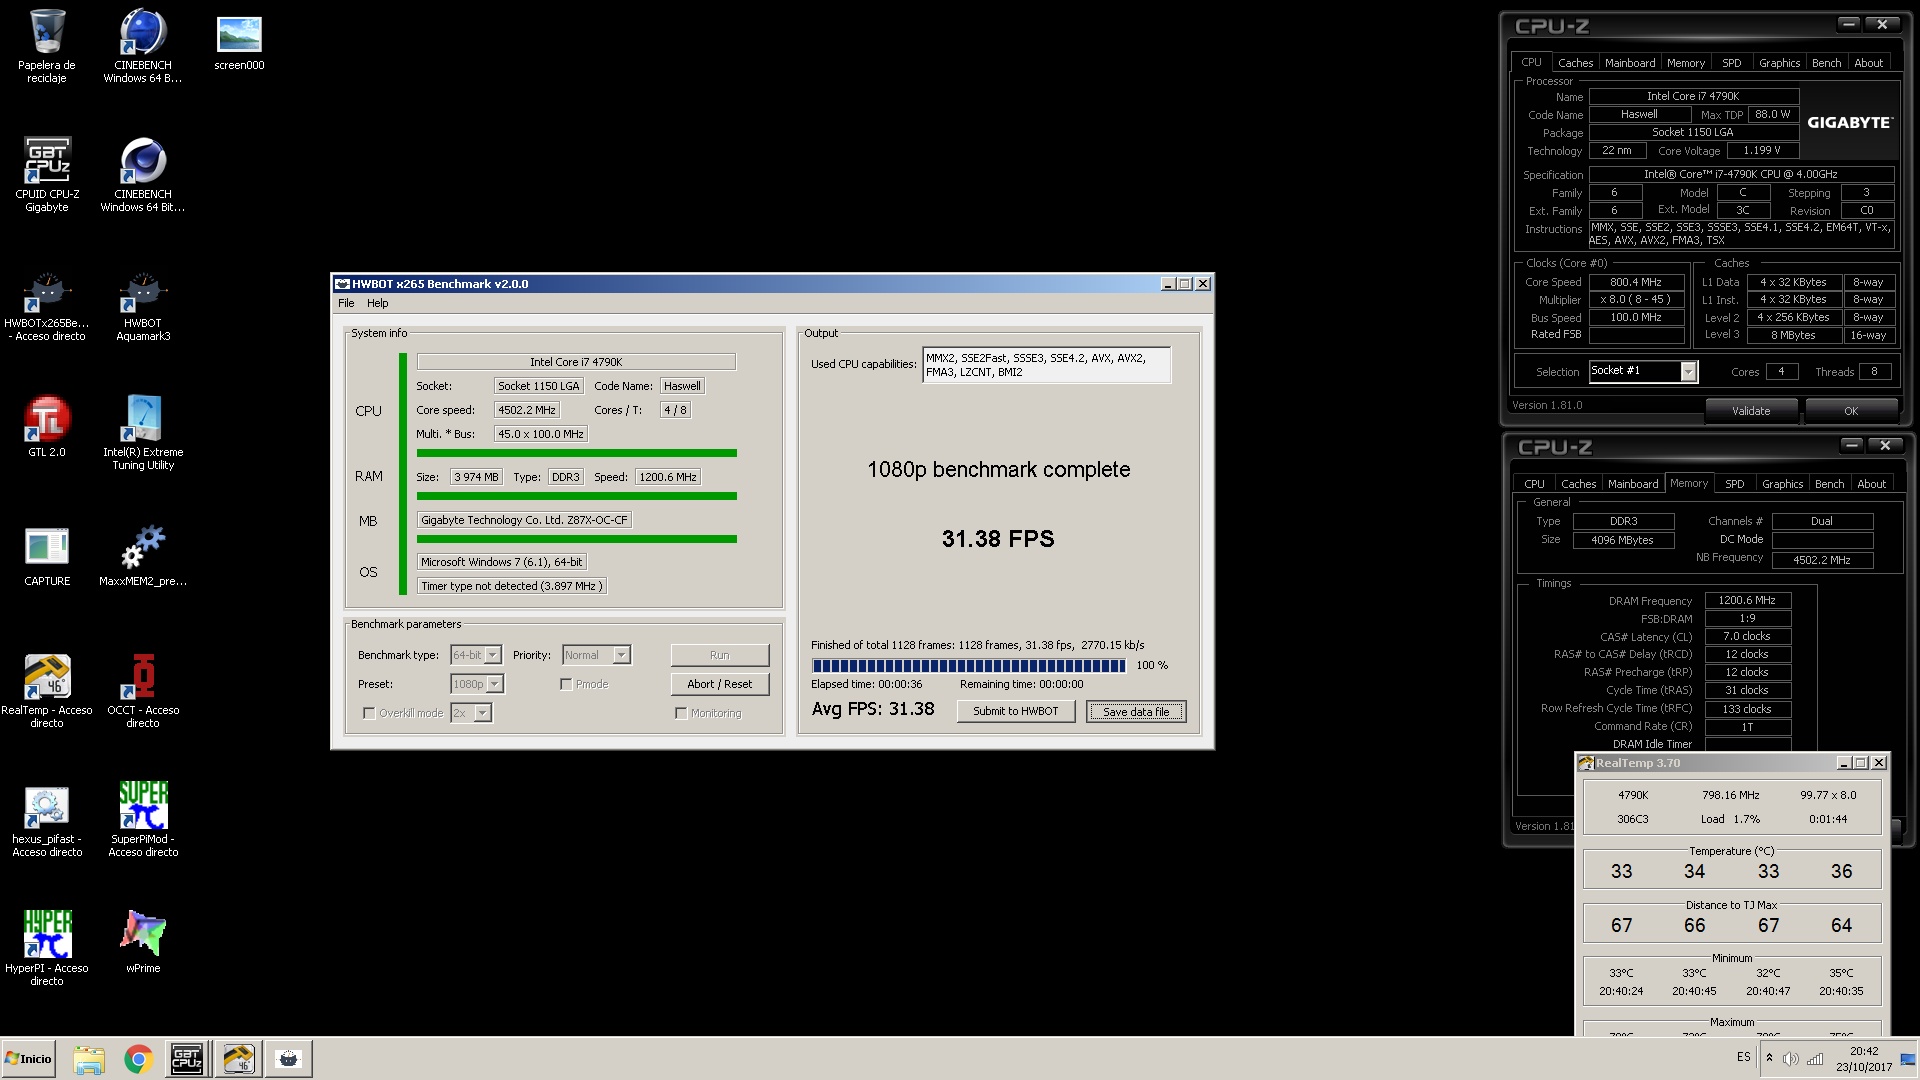
Task: Open the Preset 1080p dropdown
Action: coord(477,684)
